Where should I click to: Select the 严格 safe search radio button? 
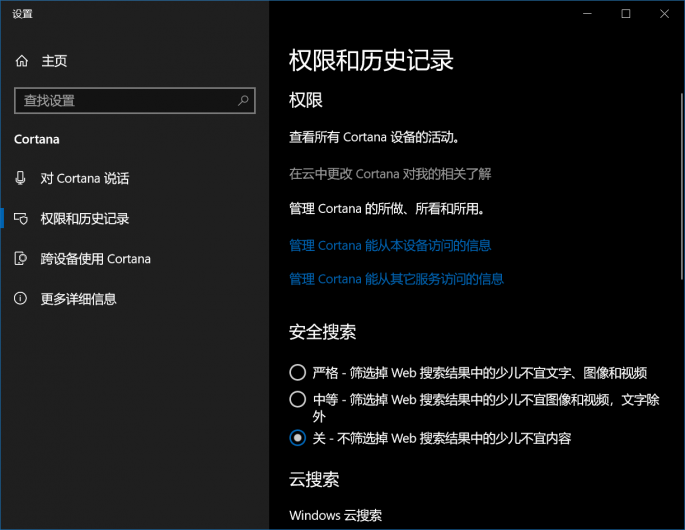pyautogui.click(x=298, y=373)
